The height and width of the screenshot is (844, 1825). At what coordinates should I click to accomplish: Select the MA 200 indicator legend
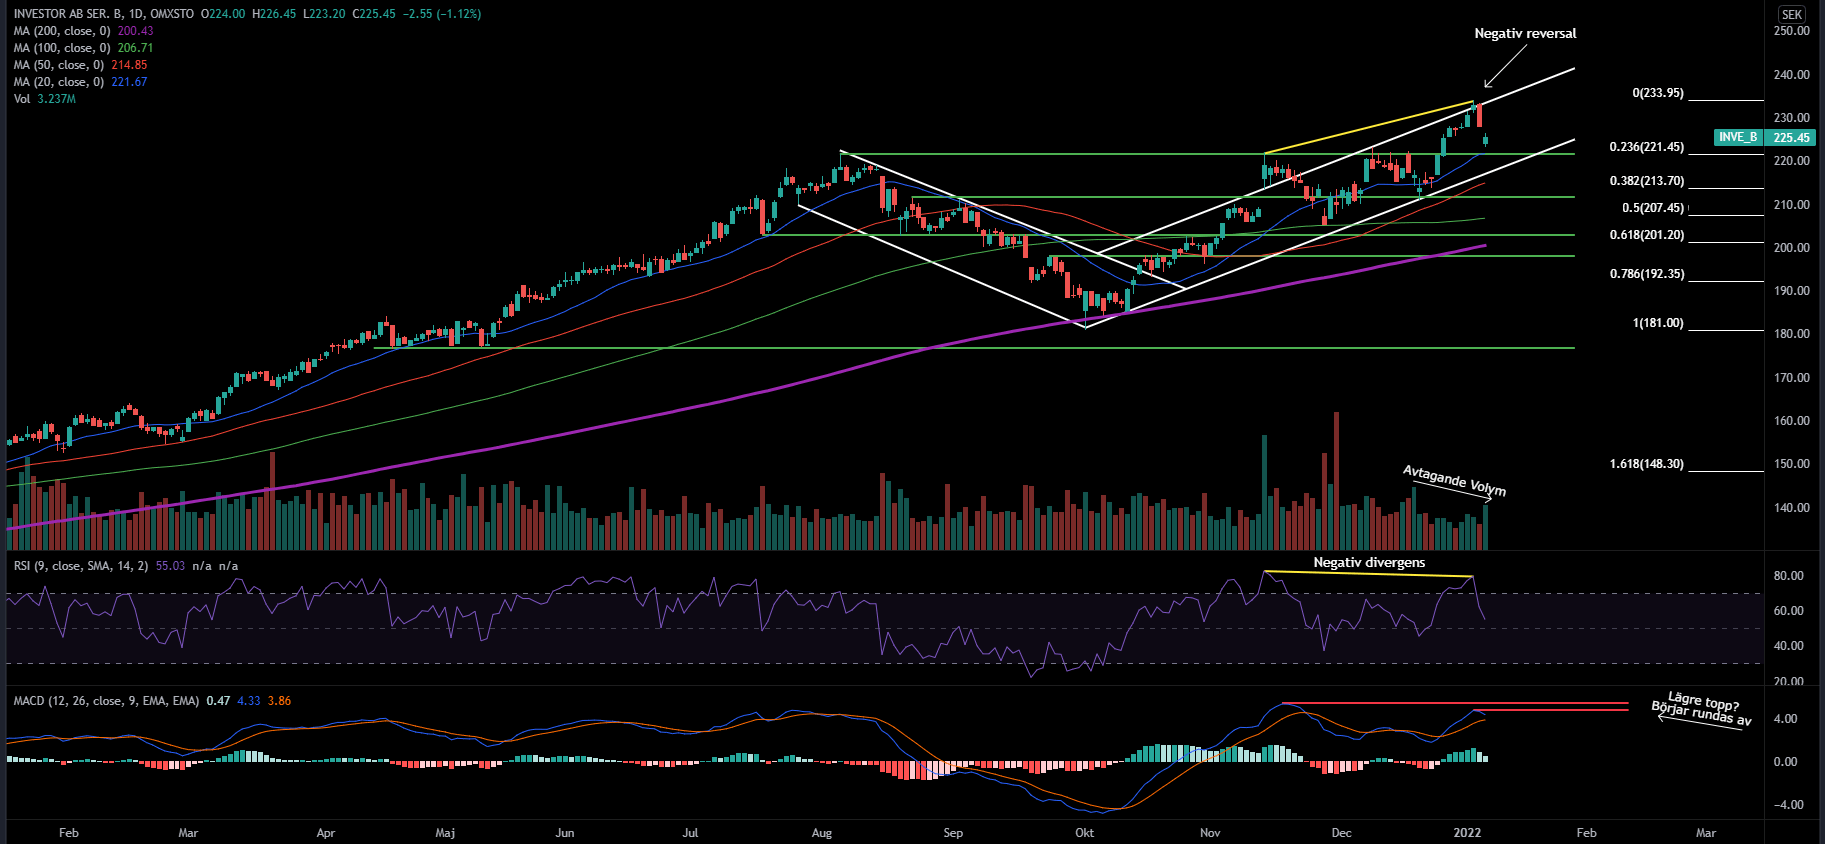coord(62,31)
